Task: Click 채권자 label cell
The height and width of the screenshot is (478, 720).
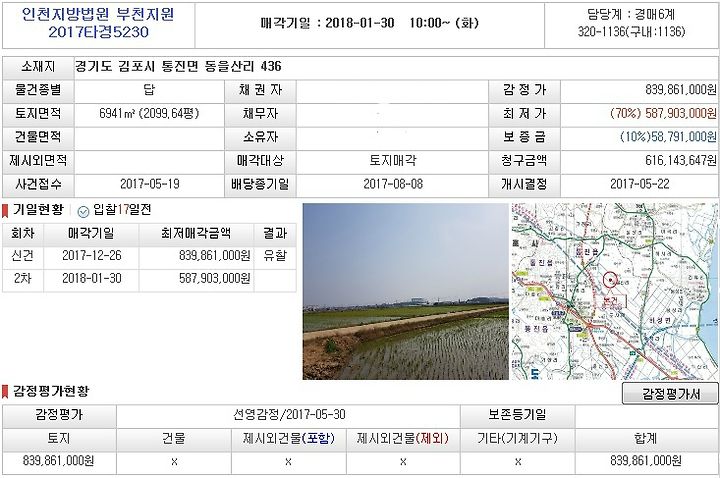Action: pyautogui.click(x=260, y=90)
